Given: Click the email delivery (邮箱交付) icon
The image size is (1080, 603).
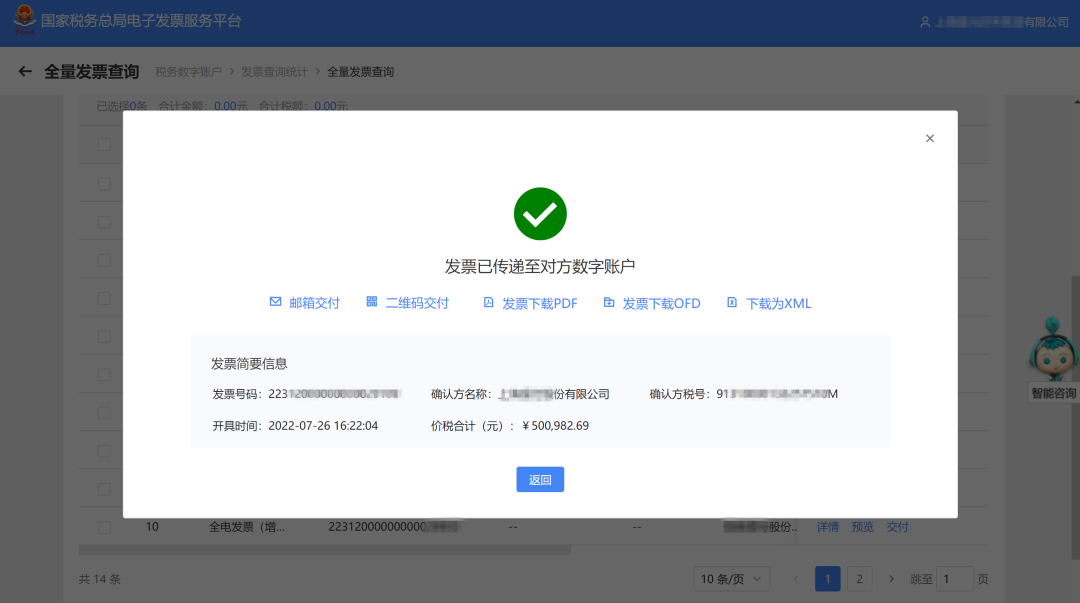Looking at the screenshot, I should pyautogui.click(x=274, y=302).
